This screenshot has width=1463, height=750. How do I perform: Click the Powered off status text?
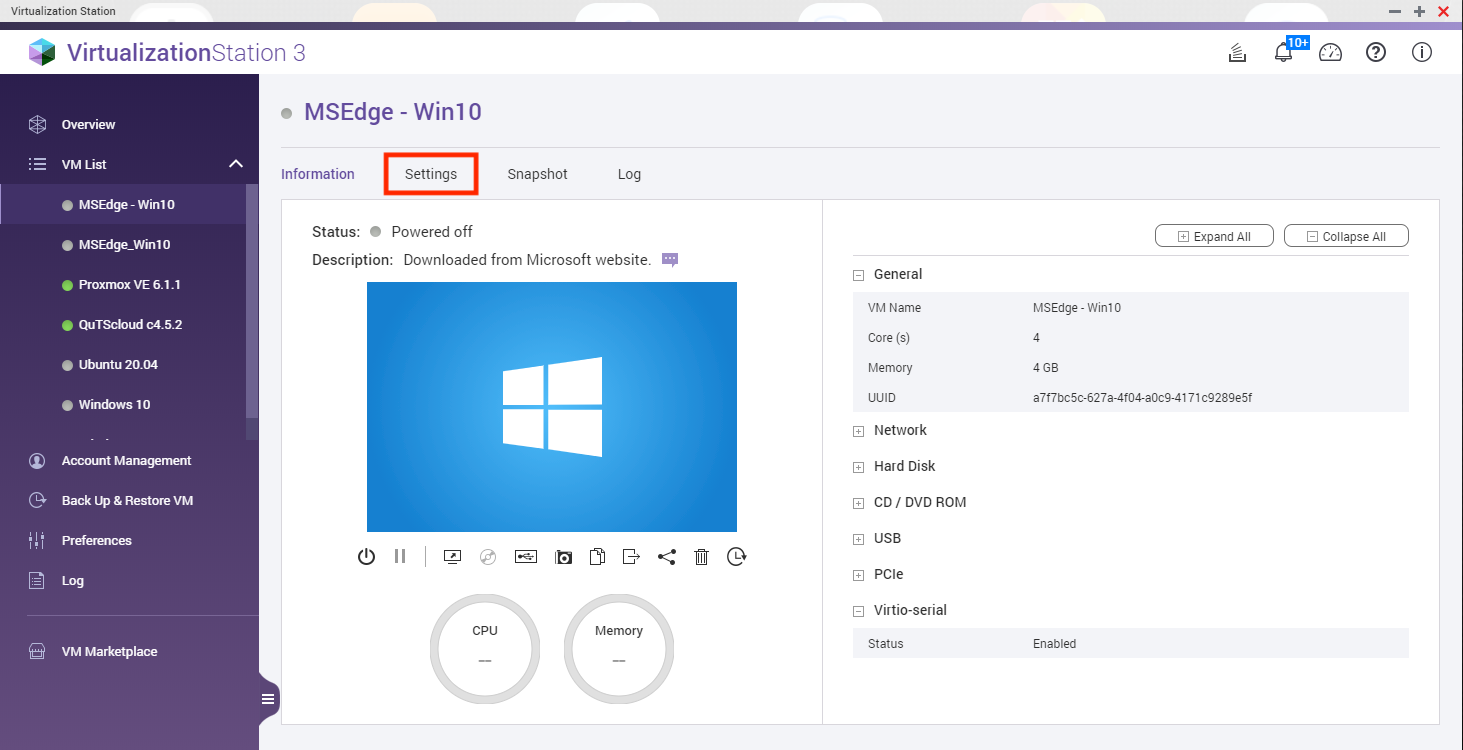(432, 232)
